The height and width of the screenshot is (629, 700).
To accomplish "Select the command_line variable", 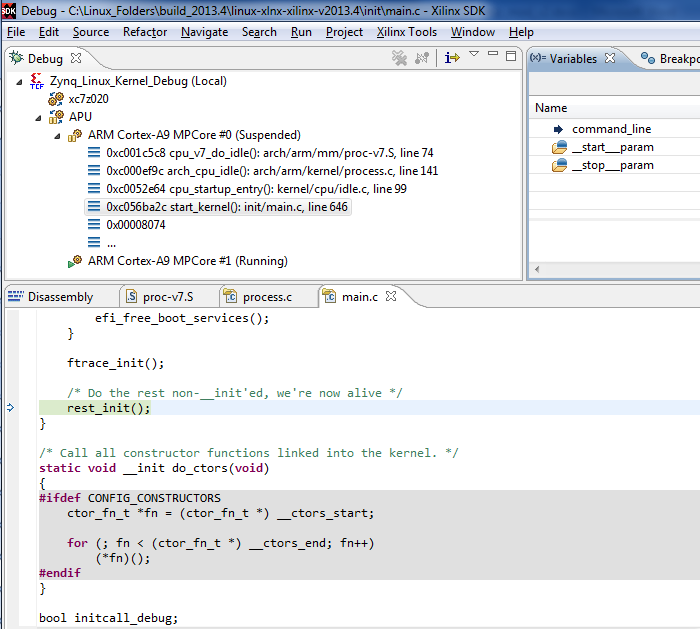I will (x=612, y=129).
